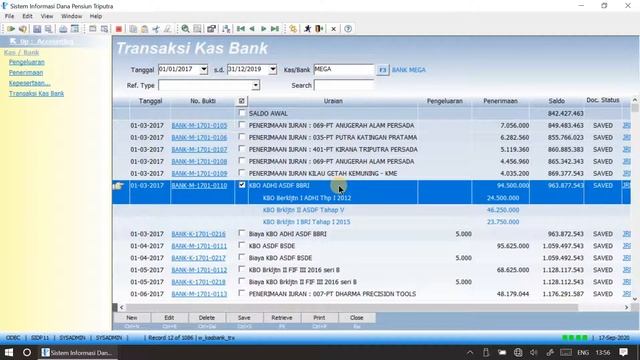Expand the Ref. Type dropdown
The image size is (640, 360).
coord(256,85)
